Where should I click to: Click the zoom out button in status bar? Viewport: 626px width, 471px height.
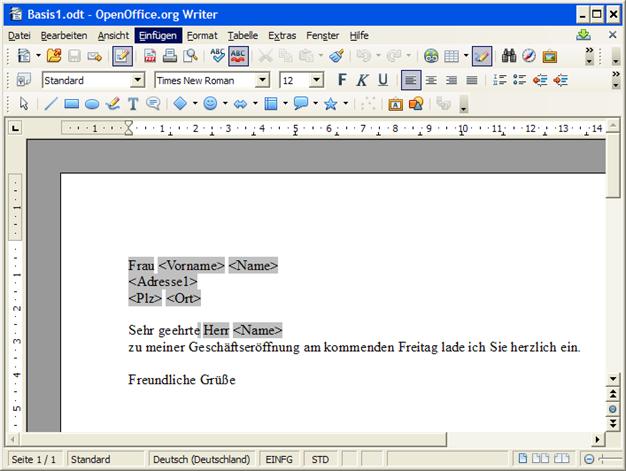589,459
